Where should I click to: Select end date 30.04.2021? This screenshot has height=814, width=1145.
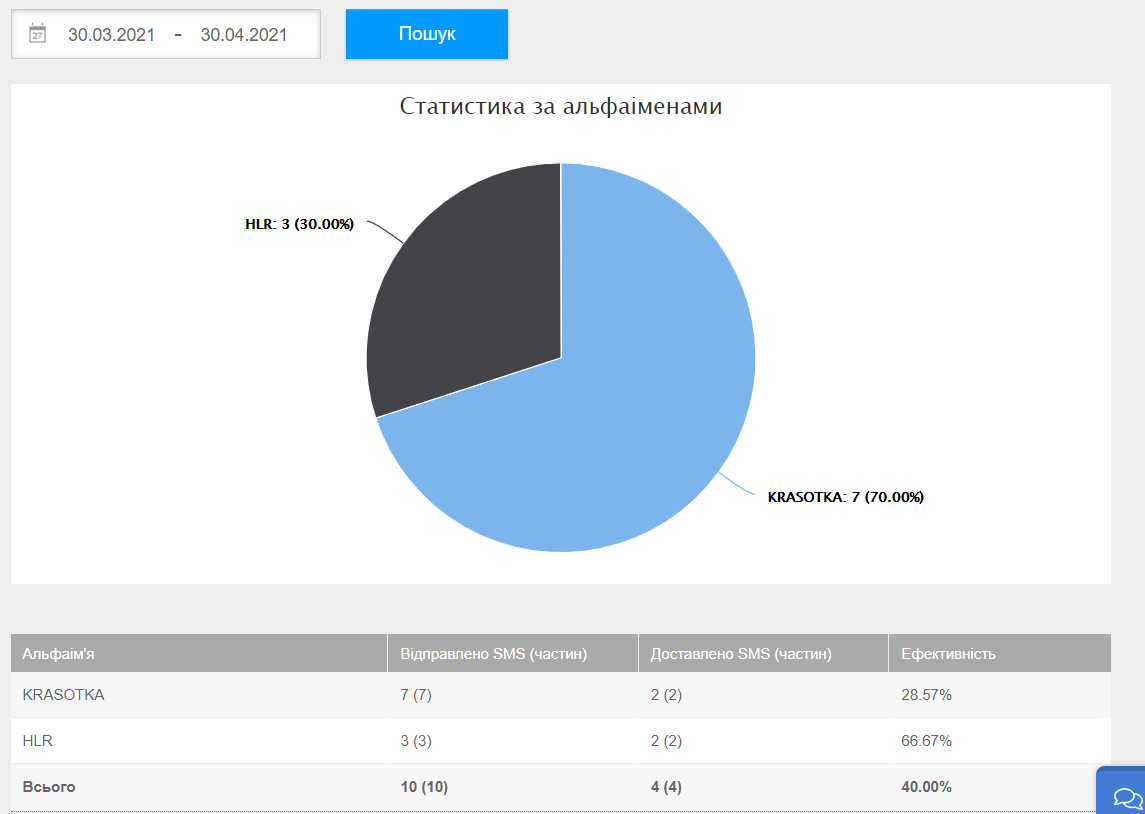(244, 34)
